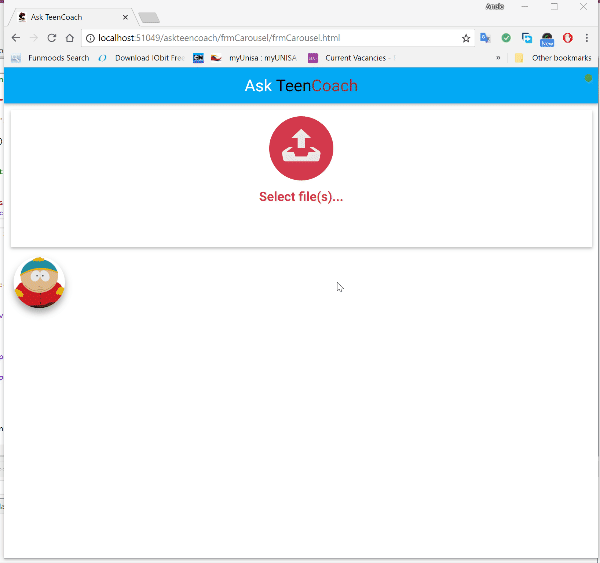Go to the browser home page icon
600x563 pixels.
click(x=69, y=38)
